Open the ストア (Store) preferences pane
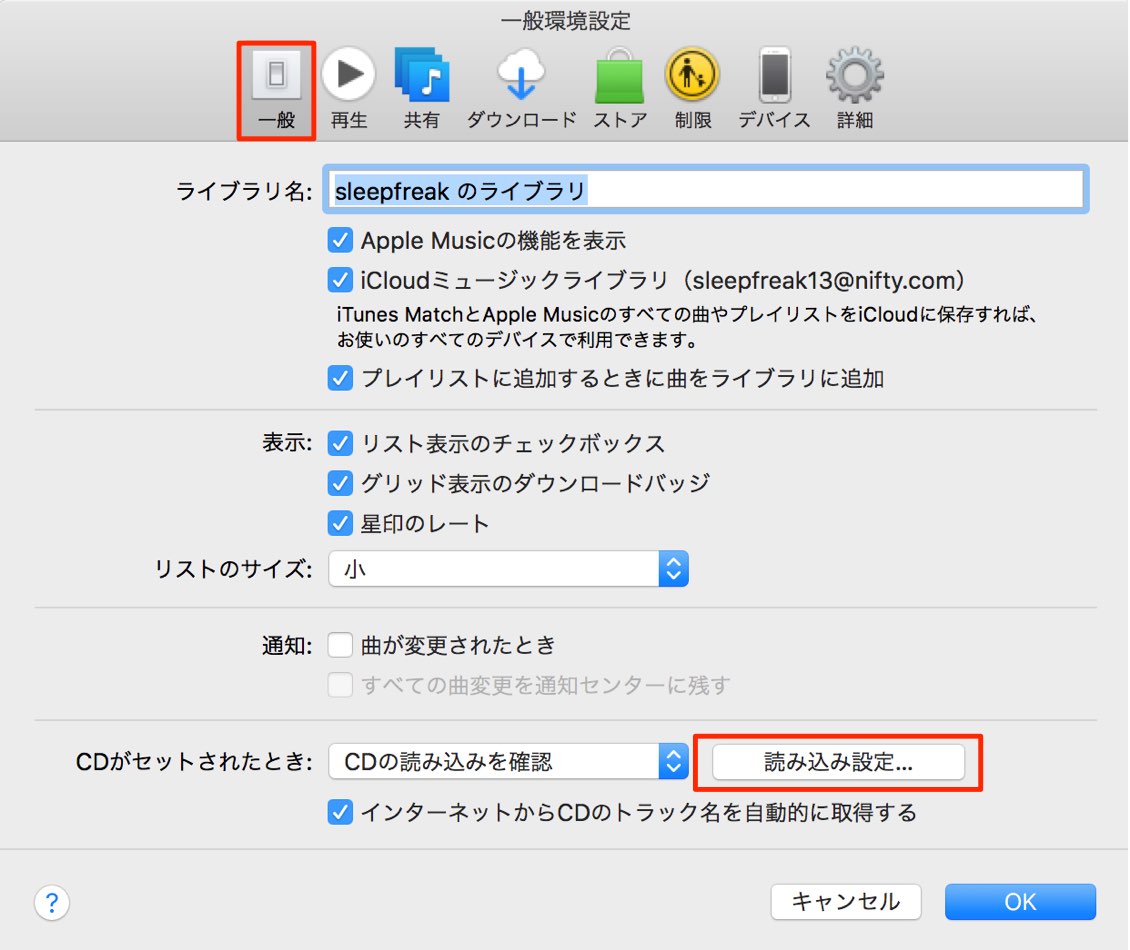This screenshot has height=950, width=1130. tap(620, 89)
